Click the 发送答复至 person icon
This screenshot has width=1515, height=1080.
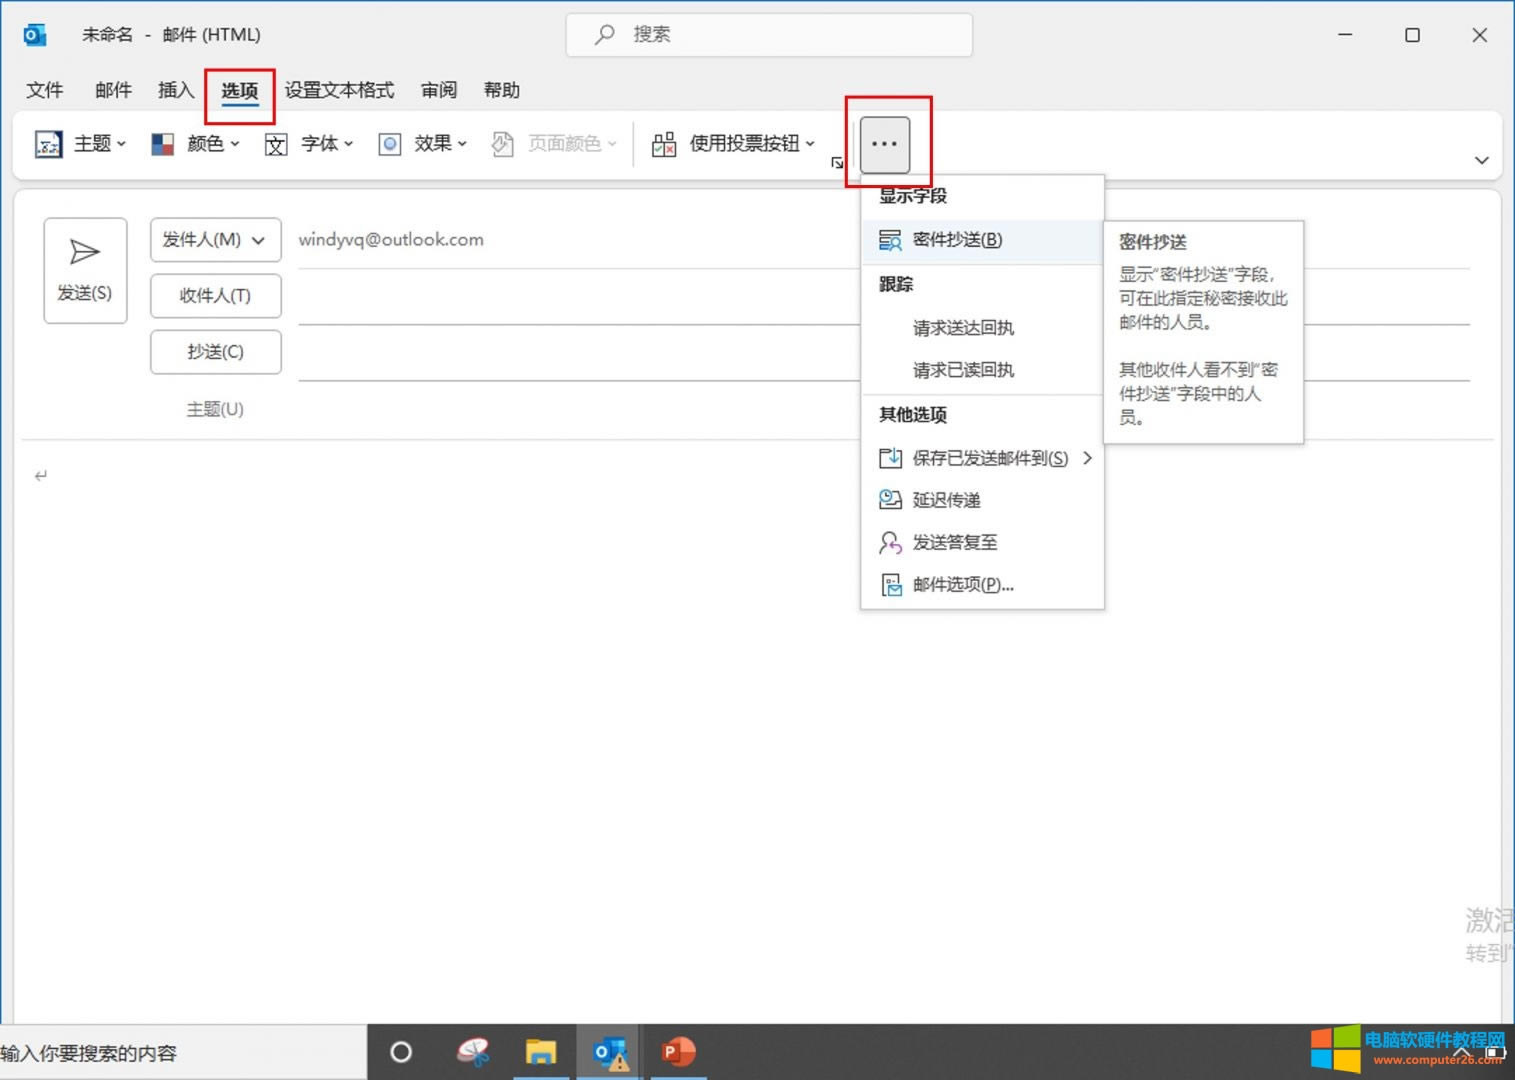890,542
